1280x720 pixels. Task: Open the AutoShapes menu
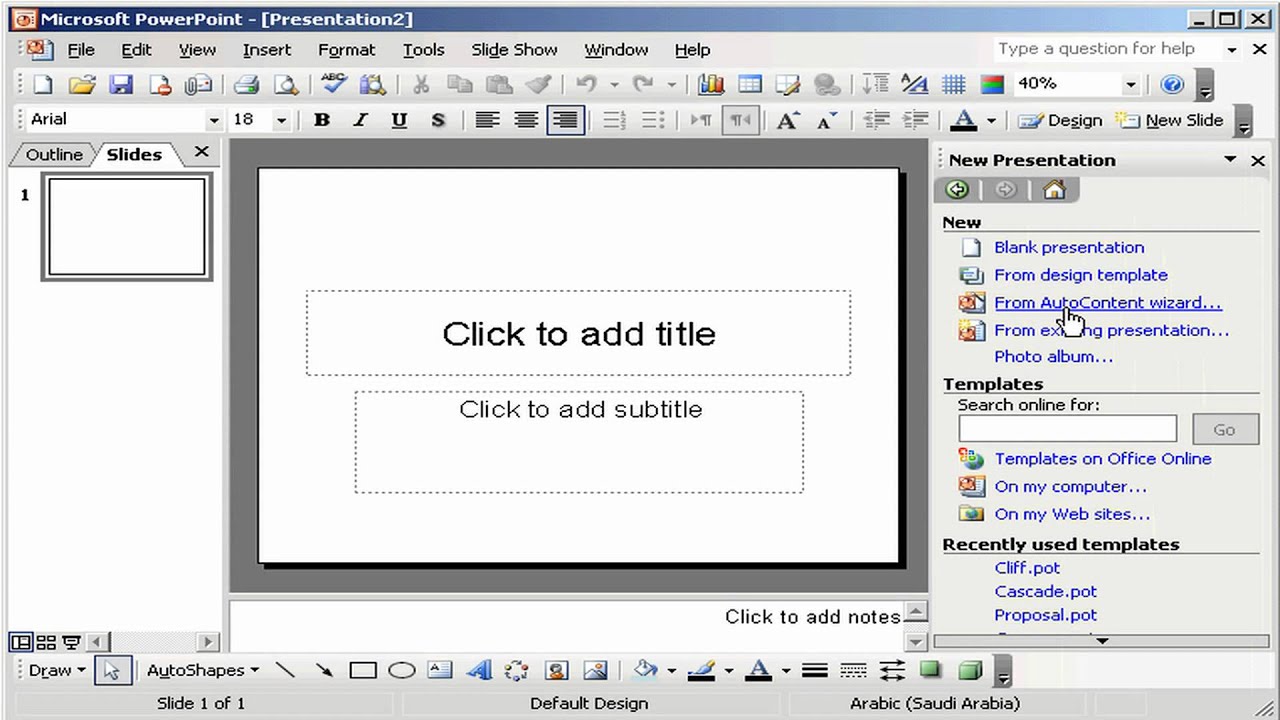[203, 670]
